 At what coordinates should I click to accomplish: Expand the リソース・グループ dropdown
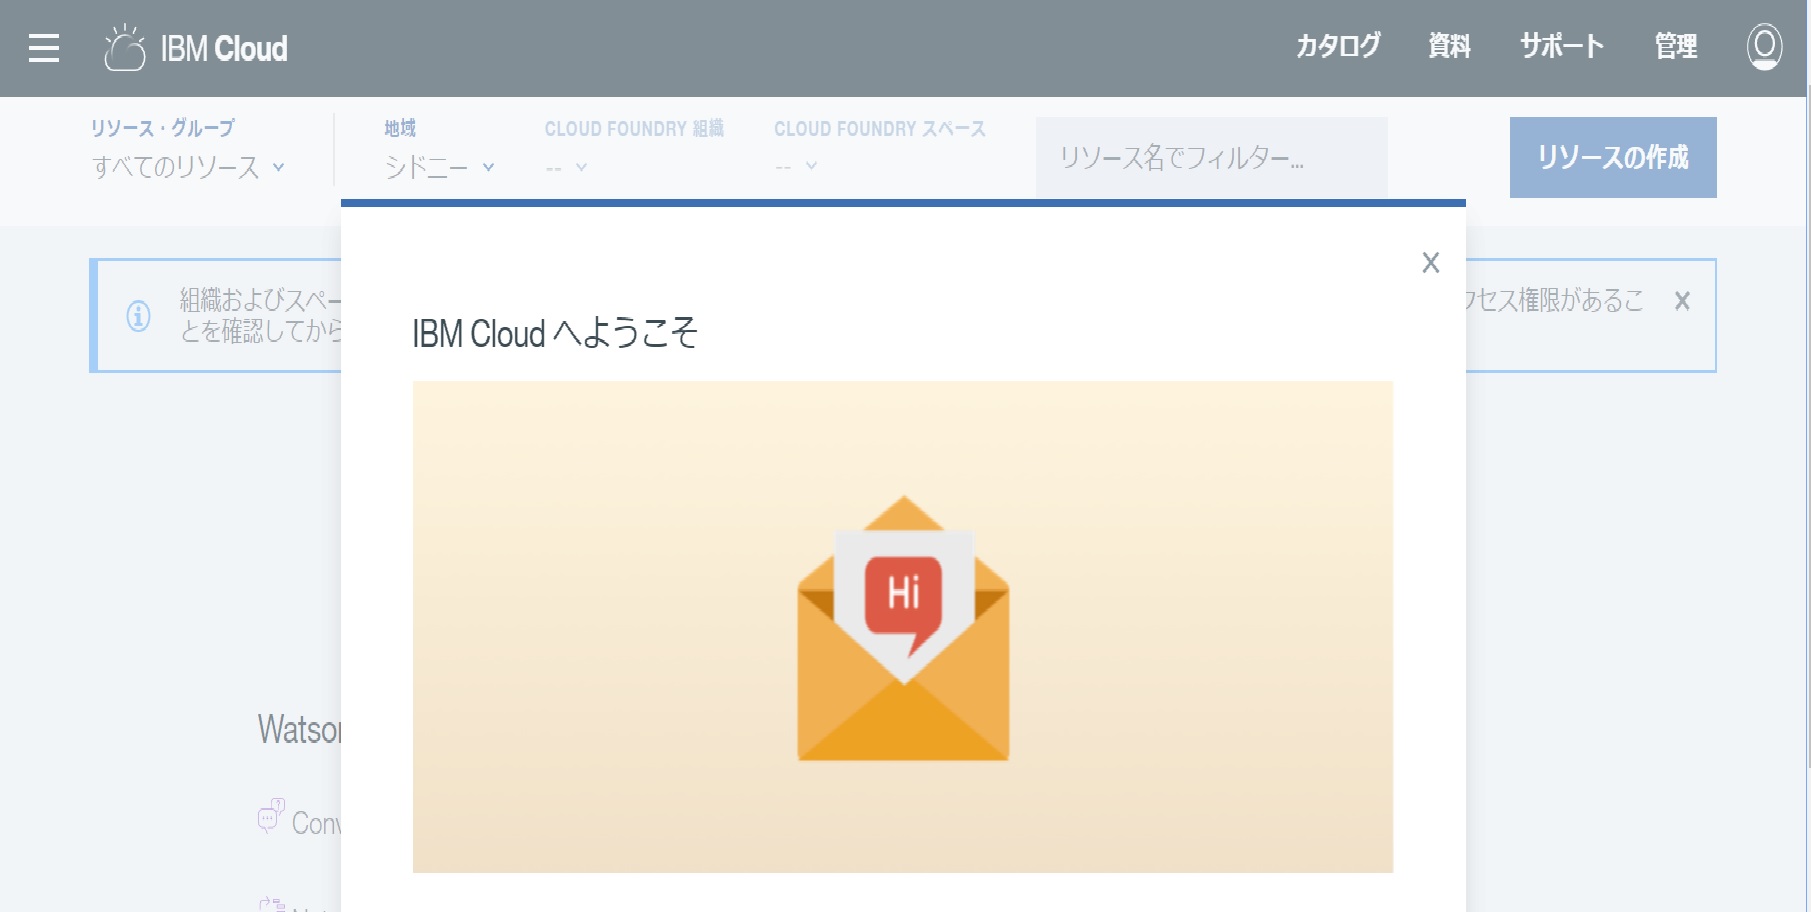click(x=189, y=167)
